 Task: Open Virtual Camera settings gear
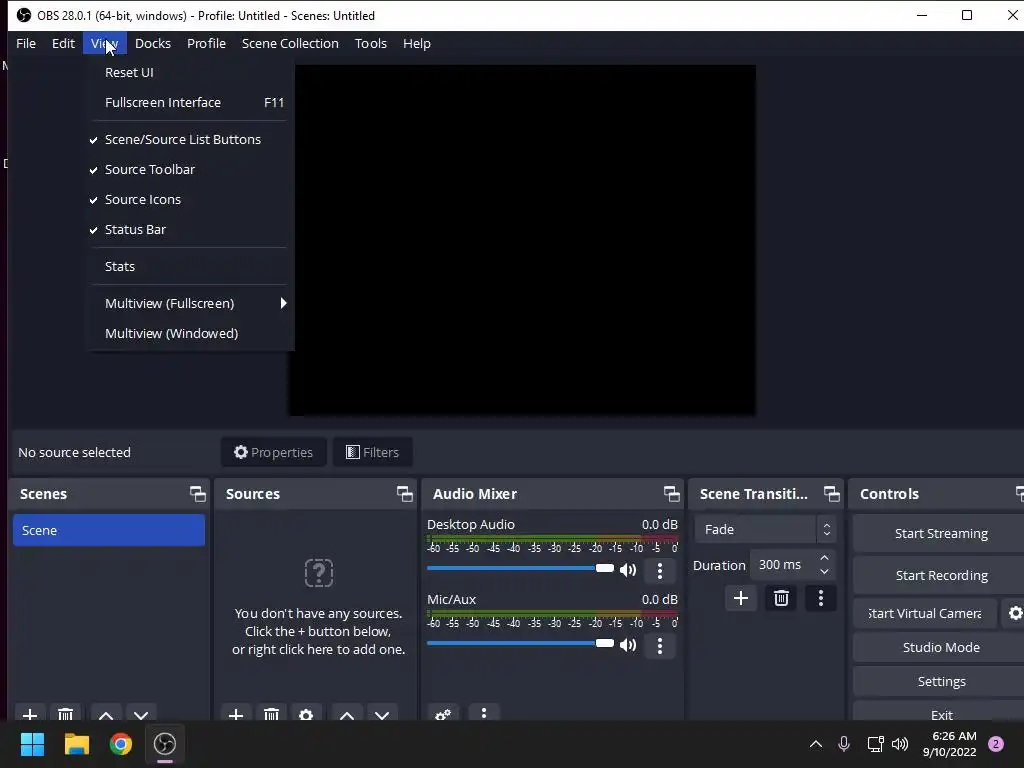pyautogui.click(x=1014, y=613)
